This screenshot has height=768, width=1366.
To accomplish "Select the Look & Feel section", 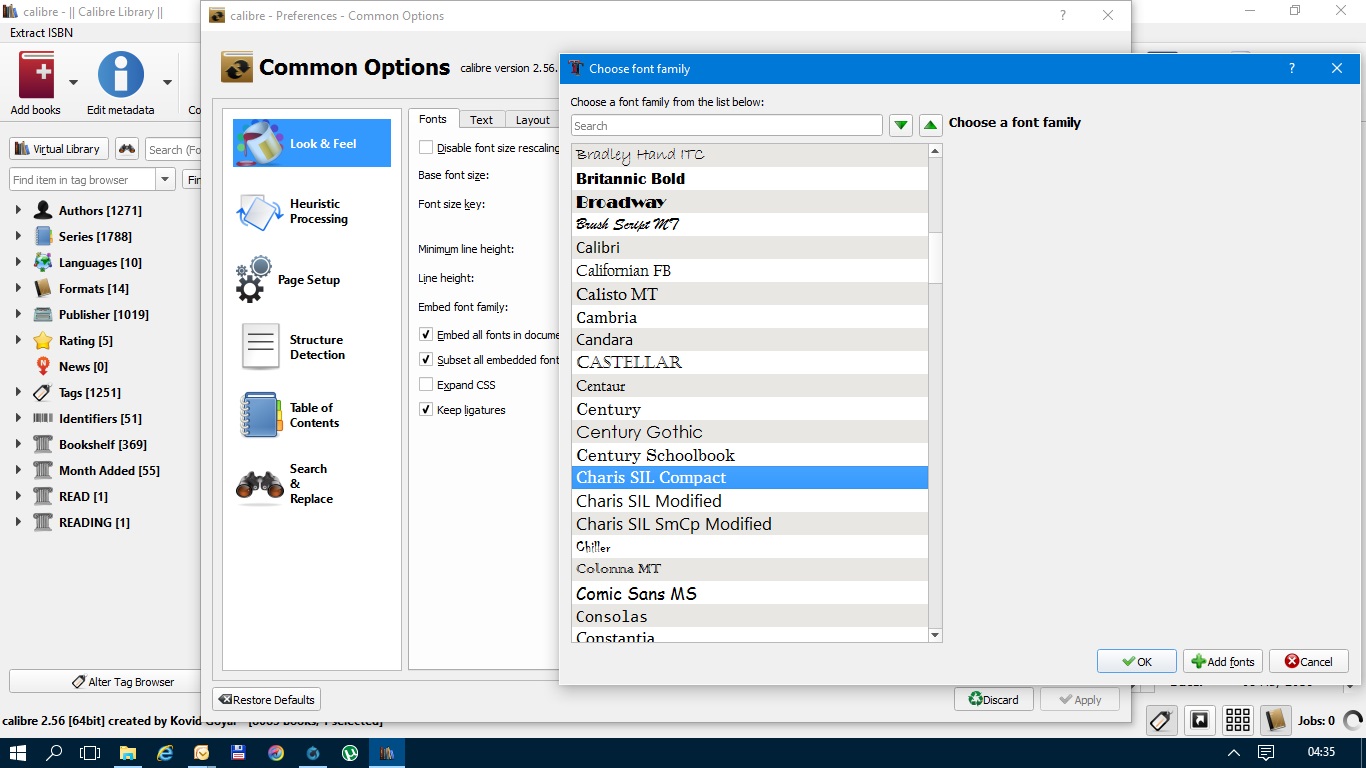I will pyautogui.click(x=312, y=143).
